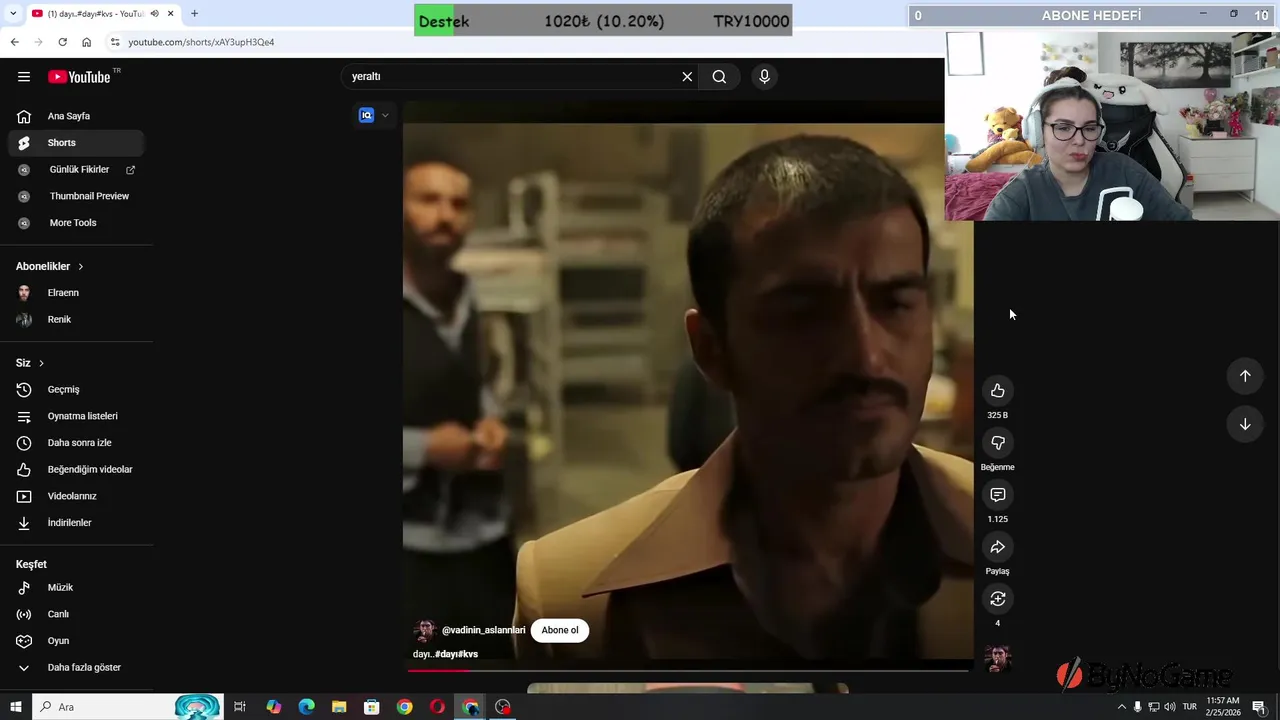Select the YouTube shorts browser tab

102,14
